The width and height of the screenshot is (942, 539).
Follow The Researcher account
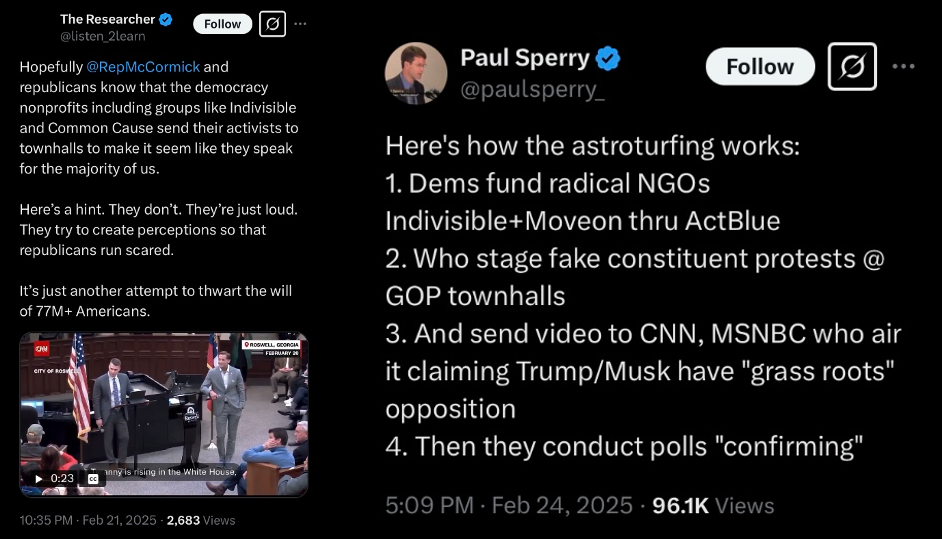tap(222, 24)
